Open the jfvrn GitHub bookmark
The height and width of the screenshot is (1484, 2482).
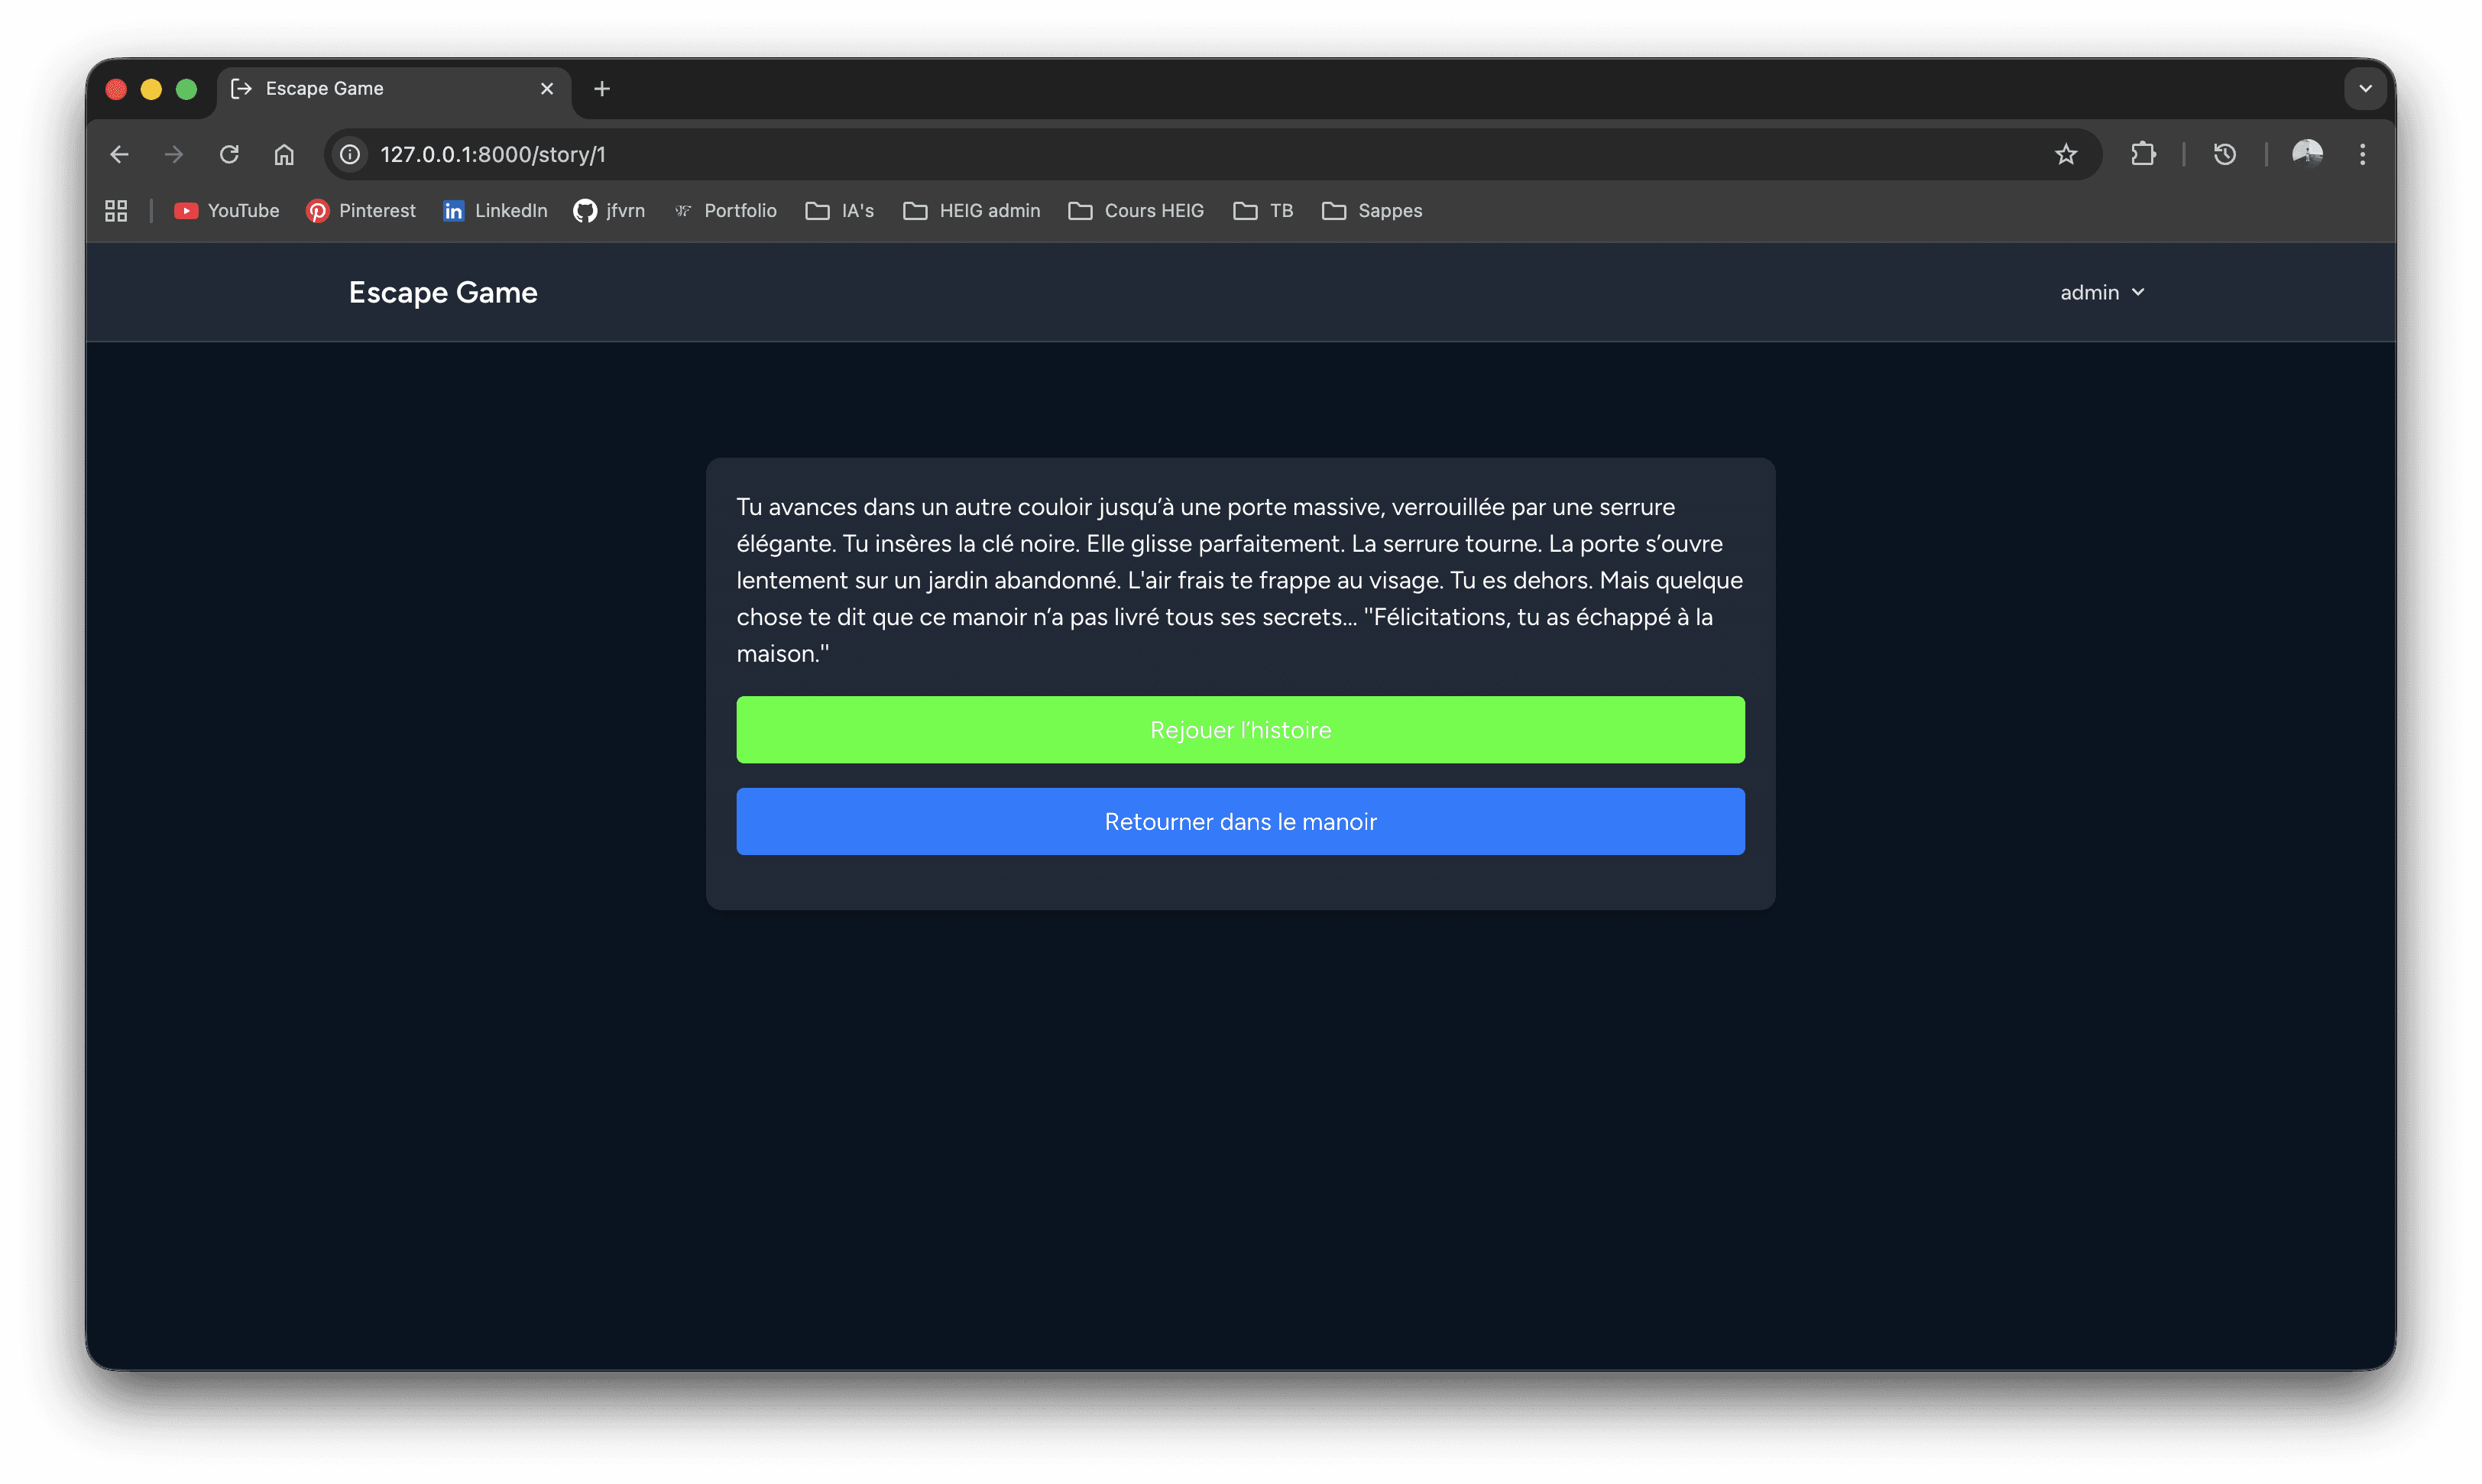(609, 210)
